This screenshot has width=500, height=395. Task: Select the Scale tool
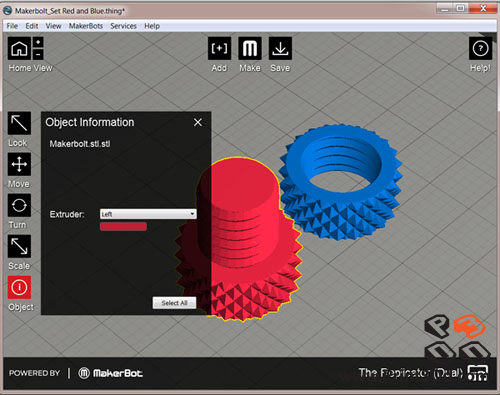point(19,246)
